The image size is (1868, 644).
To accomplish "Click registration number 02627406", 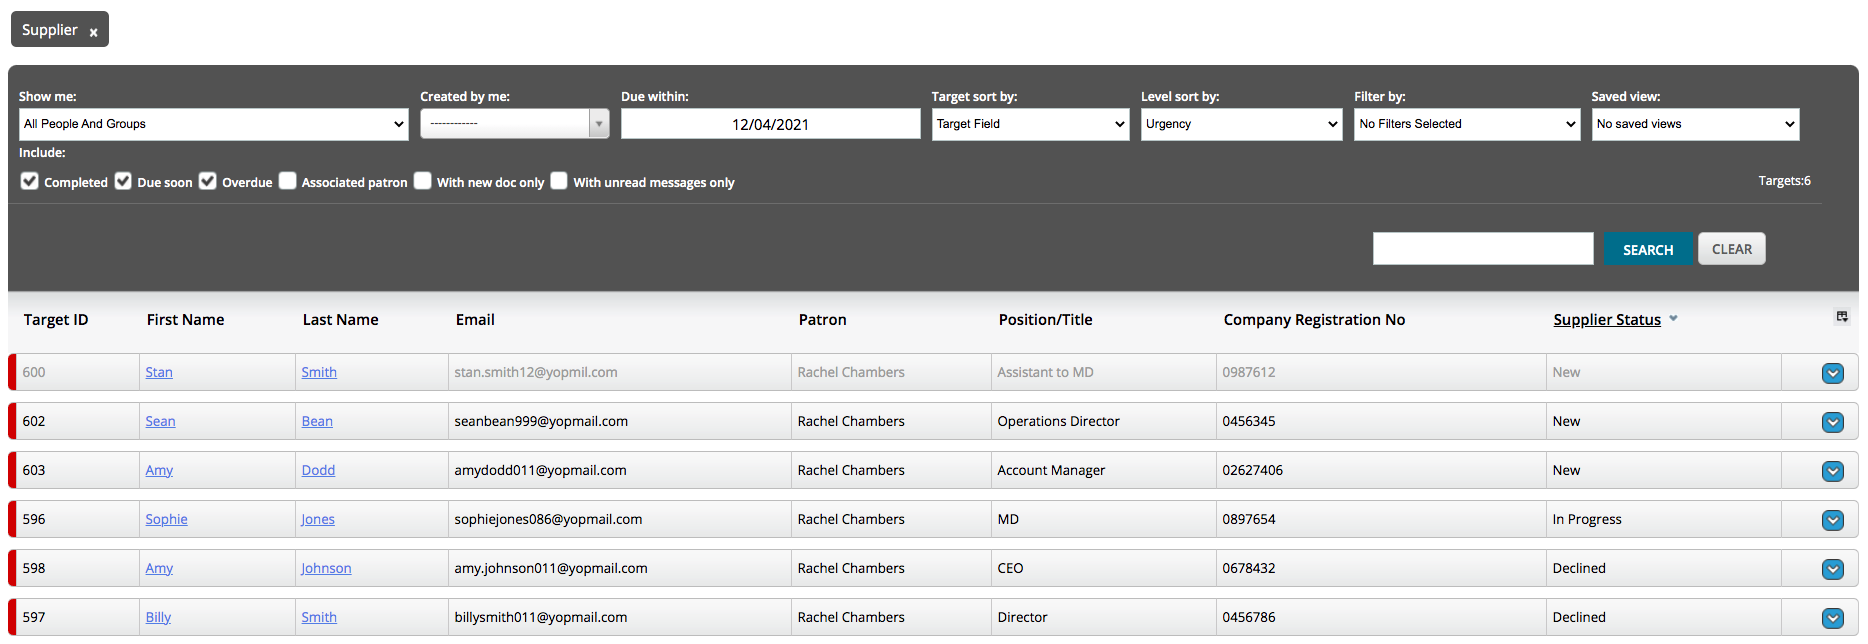I will (1252, 470).
